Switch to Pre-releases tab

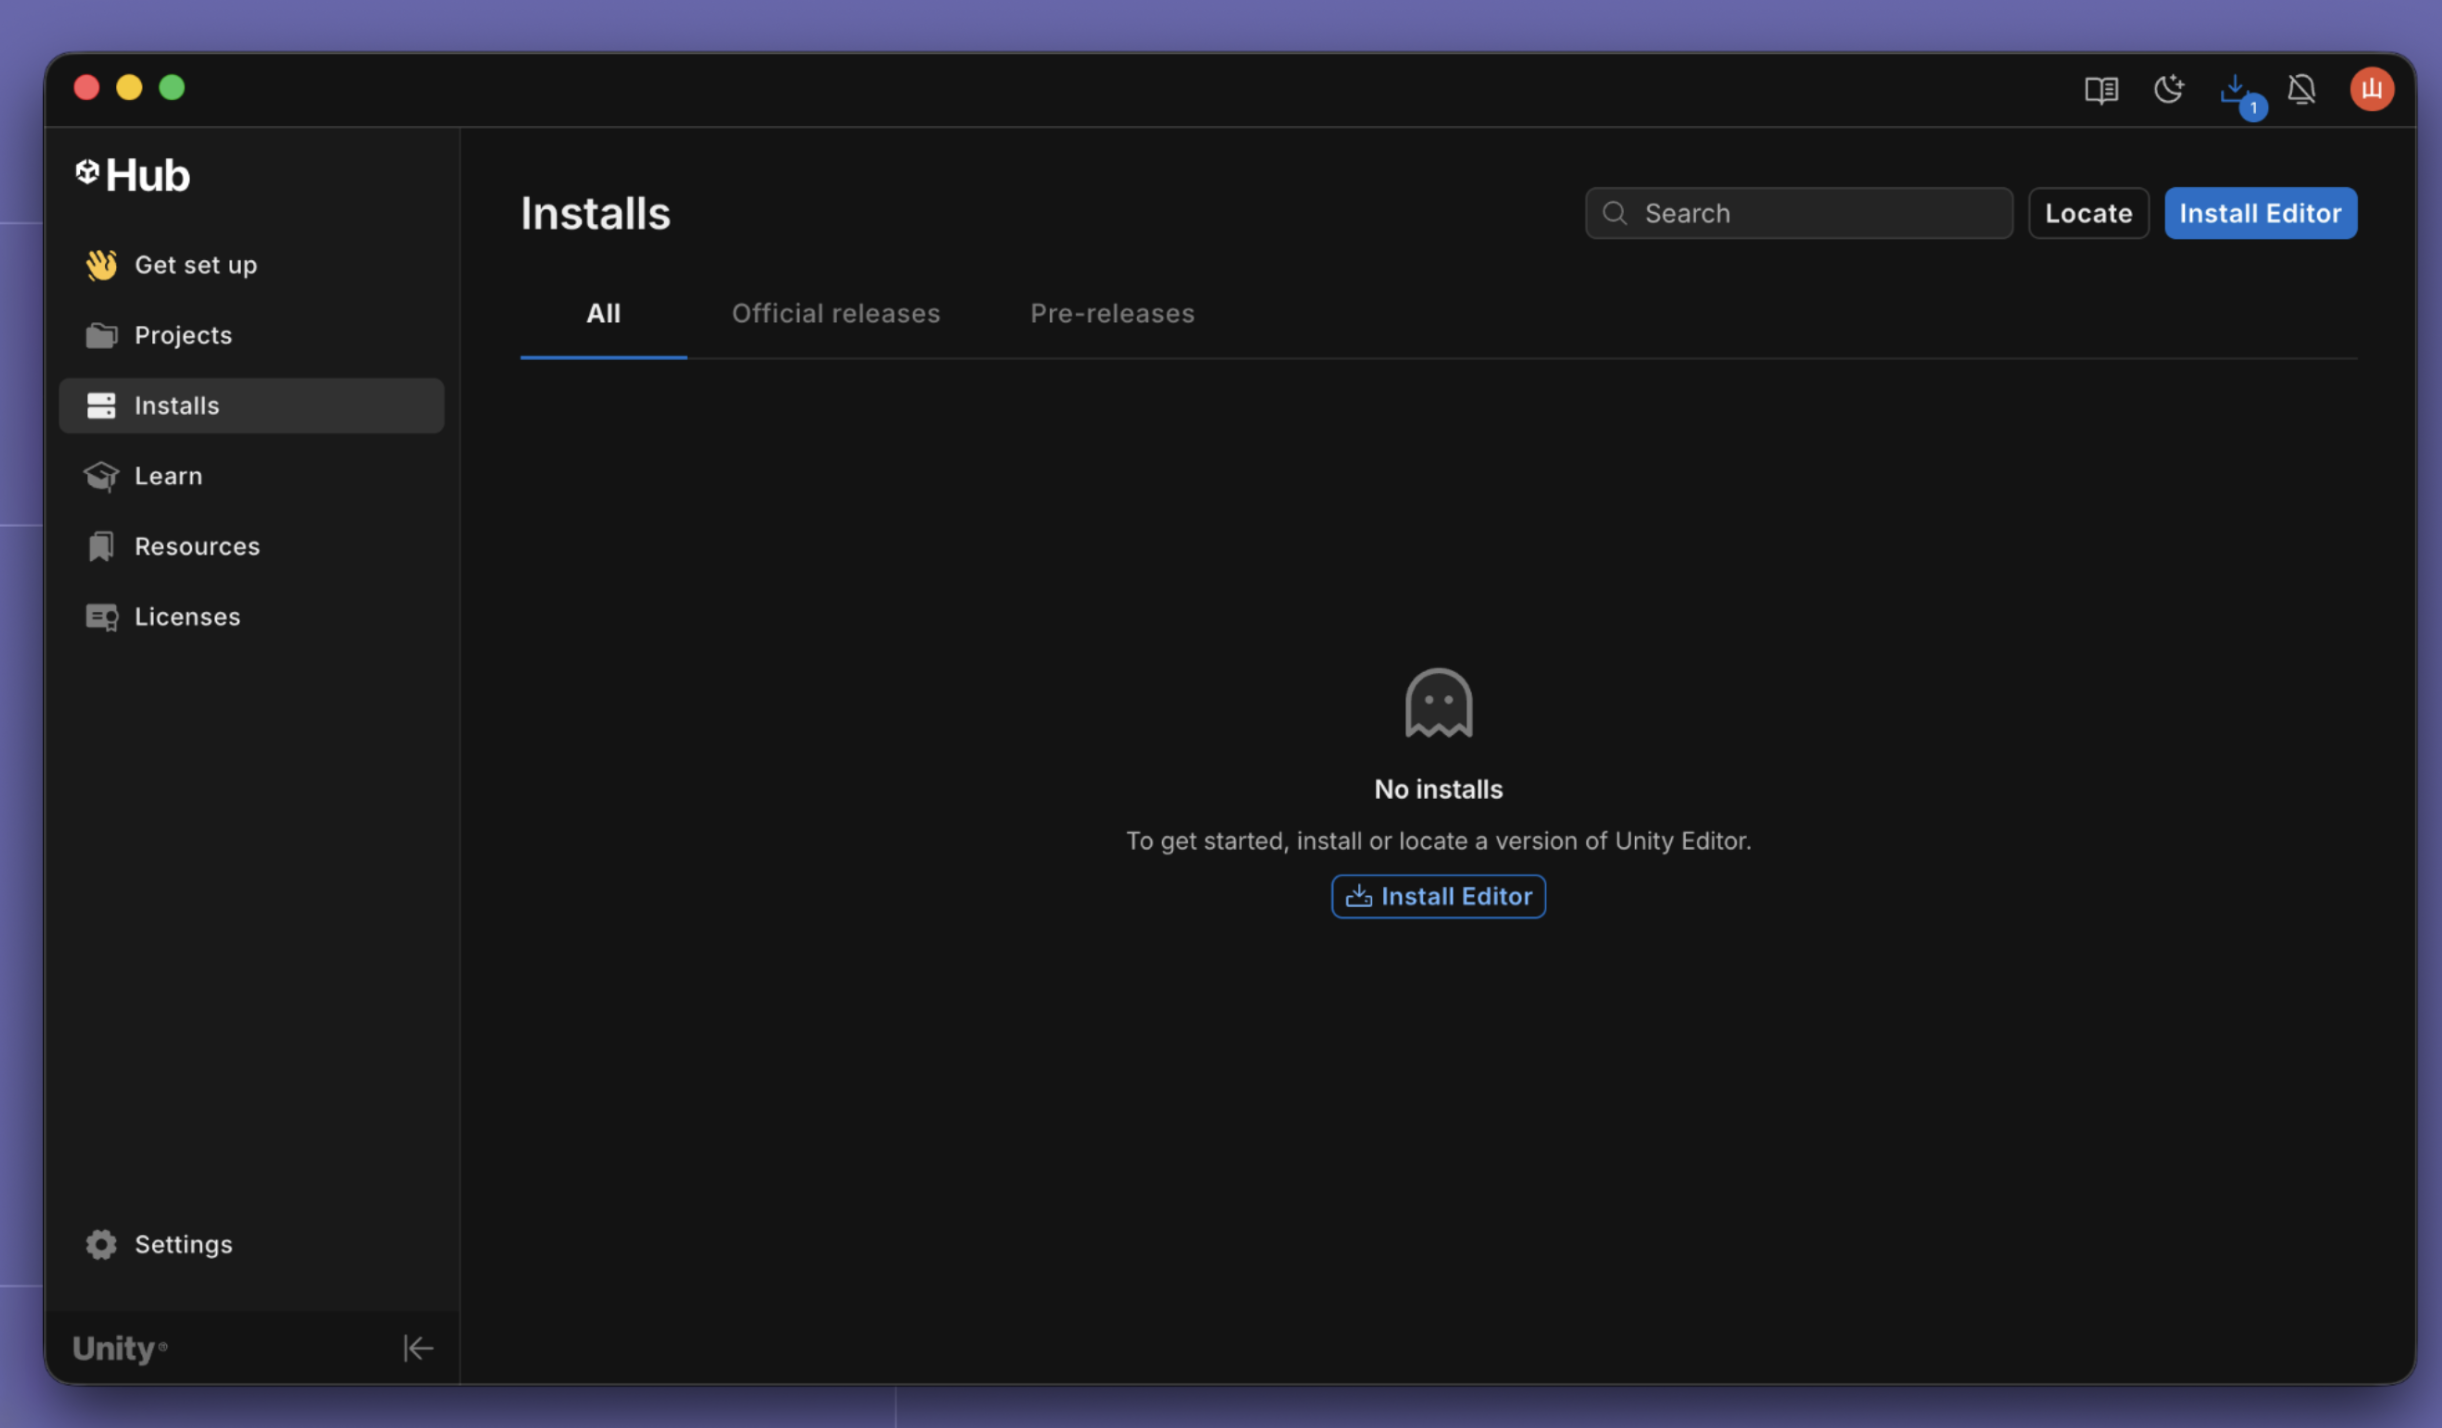[1112, 314]
